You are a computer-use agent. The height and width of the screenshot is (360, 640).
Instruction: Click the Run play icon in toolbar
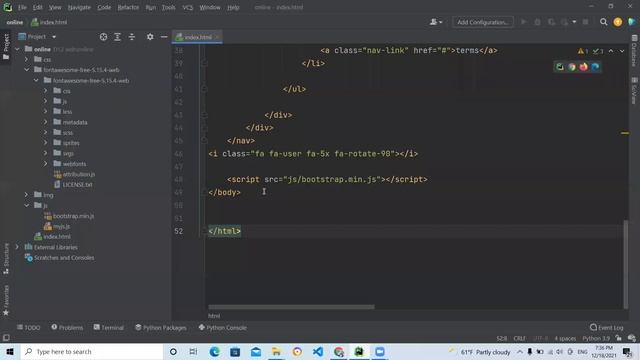pos(523,22)
